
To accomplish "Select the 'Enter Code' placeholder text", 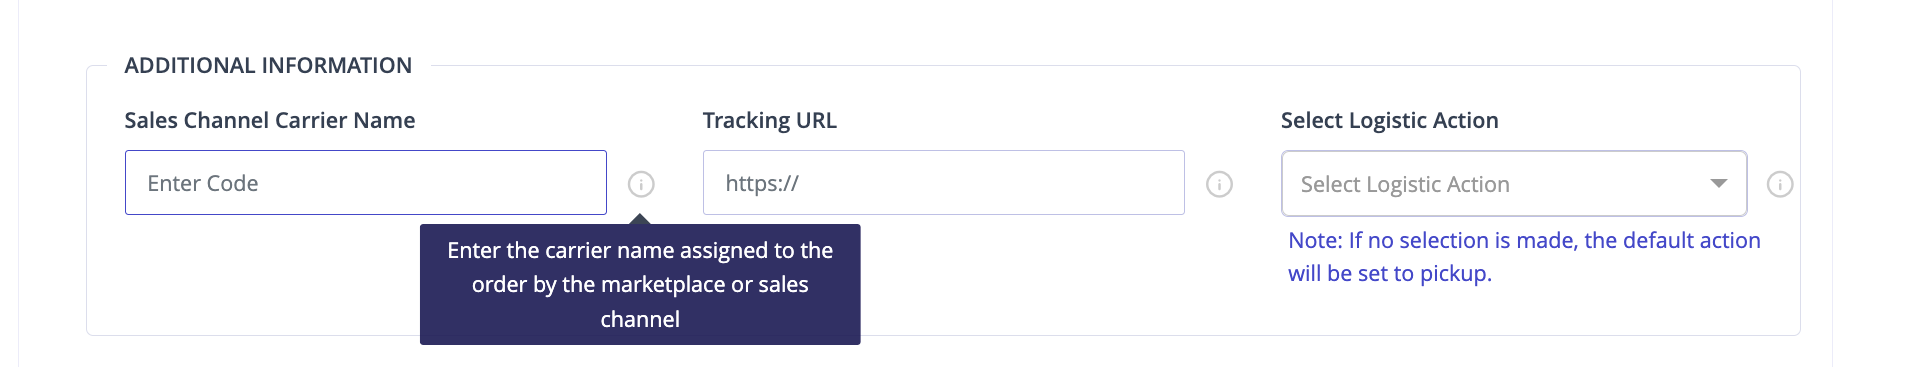I will tap(203, 183).
